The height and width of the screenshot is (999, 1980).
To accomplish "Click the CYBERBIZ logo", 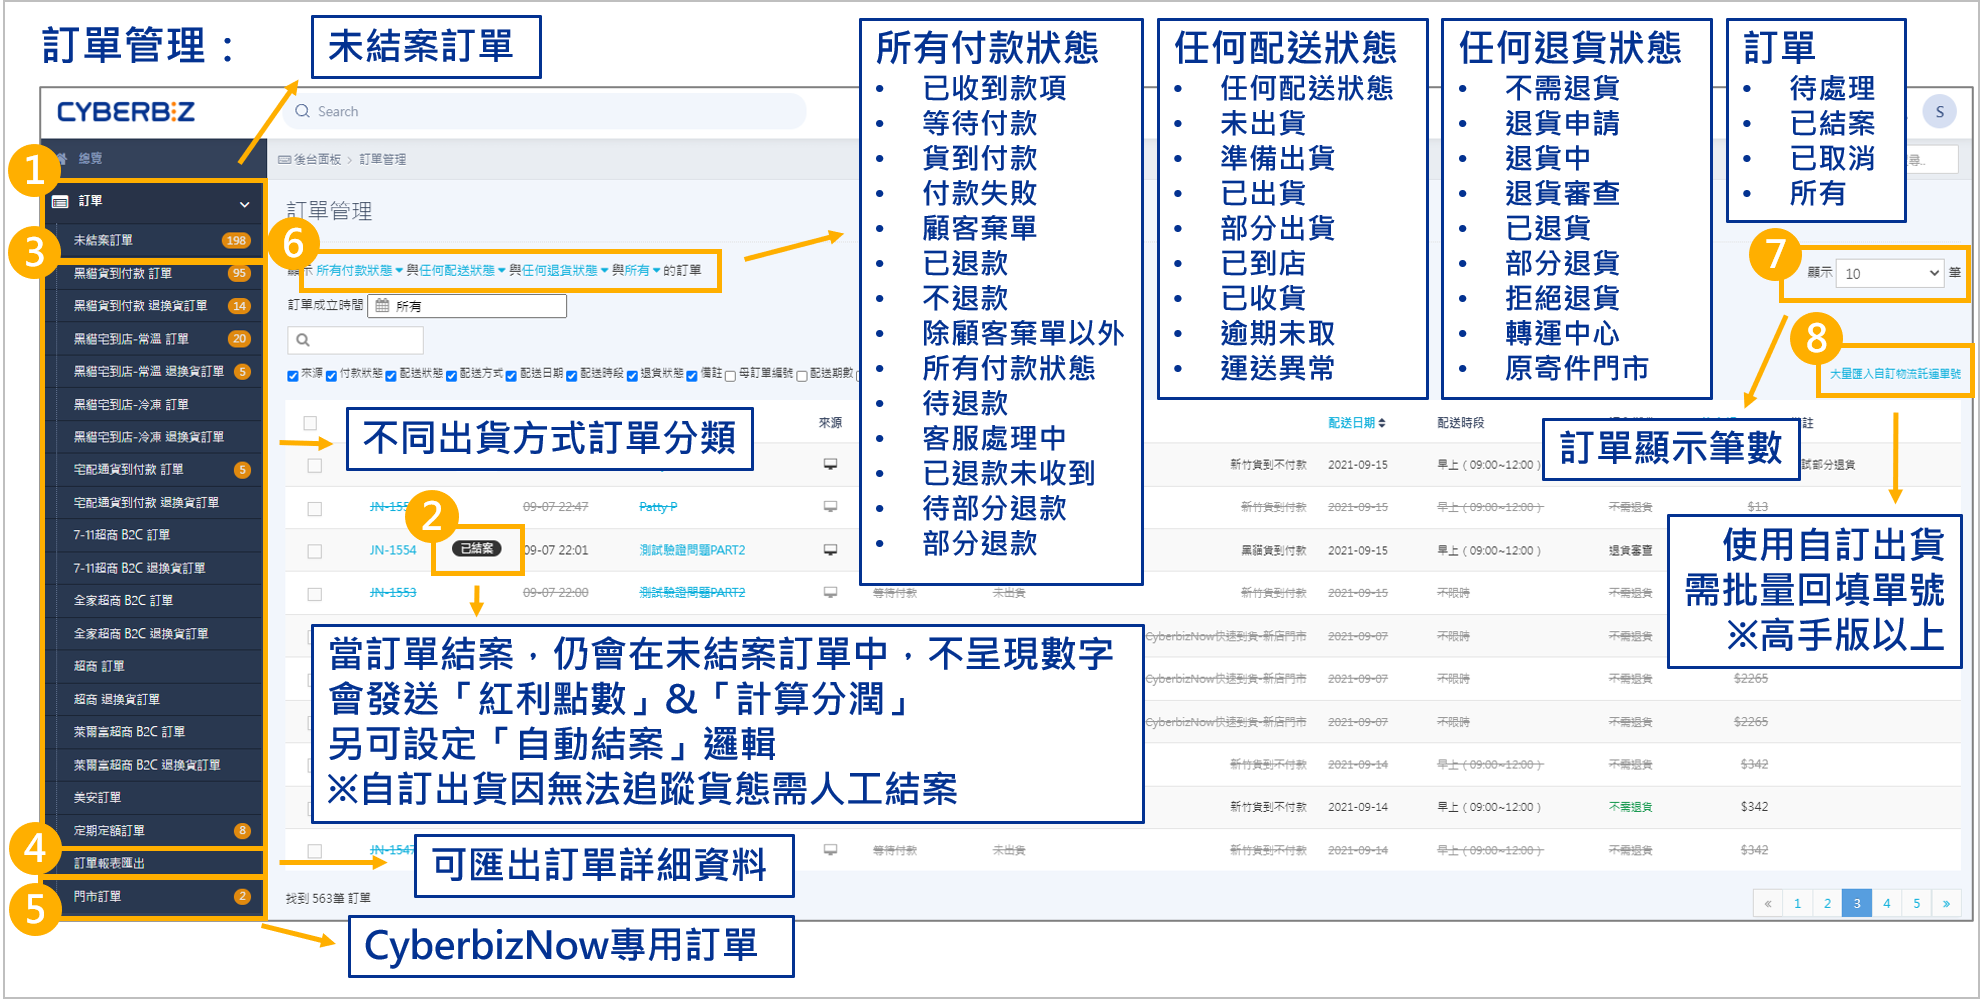I will click(x=125, y=112).
